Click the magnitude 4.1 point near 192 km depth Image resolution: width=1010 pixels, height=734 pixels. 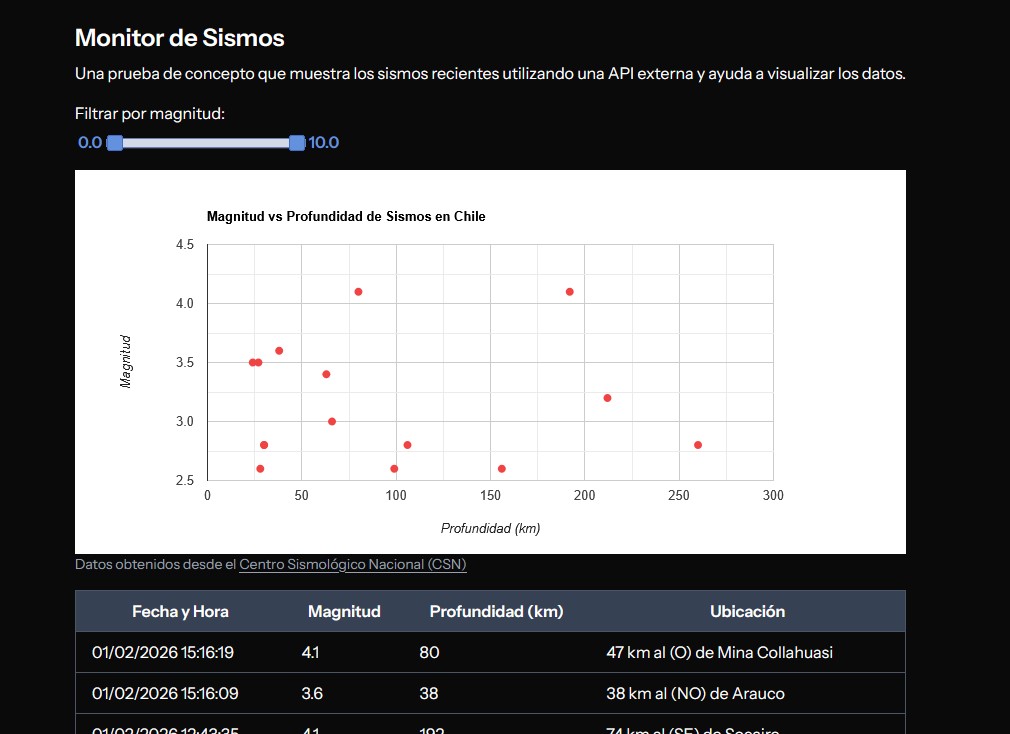pyautogui.click(x=570, y=291)
